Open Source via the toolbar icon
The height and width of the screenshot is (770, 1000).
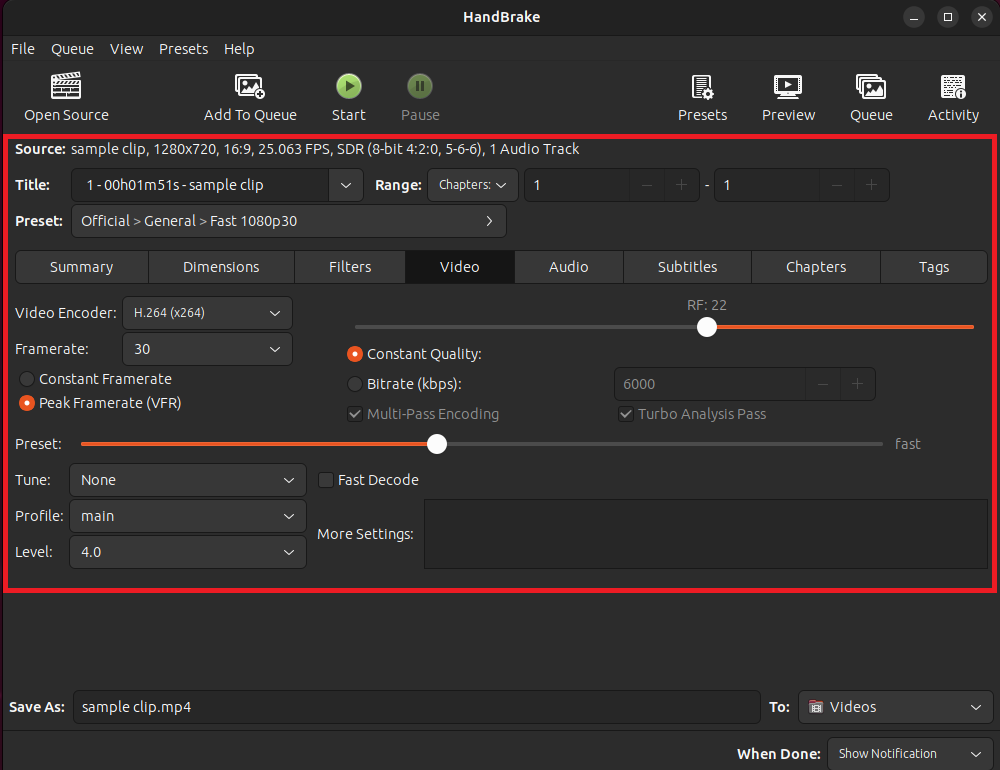pyautogui.click(x=65, y=95)
